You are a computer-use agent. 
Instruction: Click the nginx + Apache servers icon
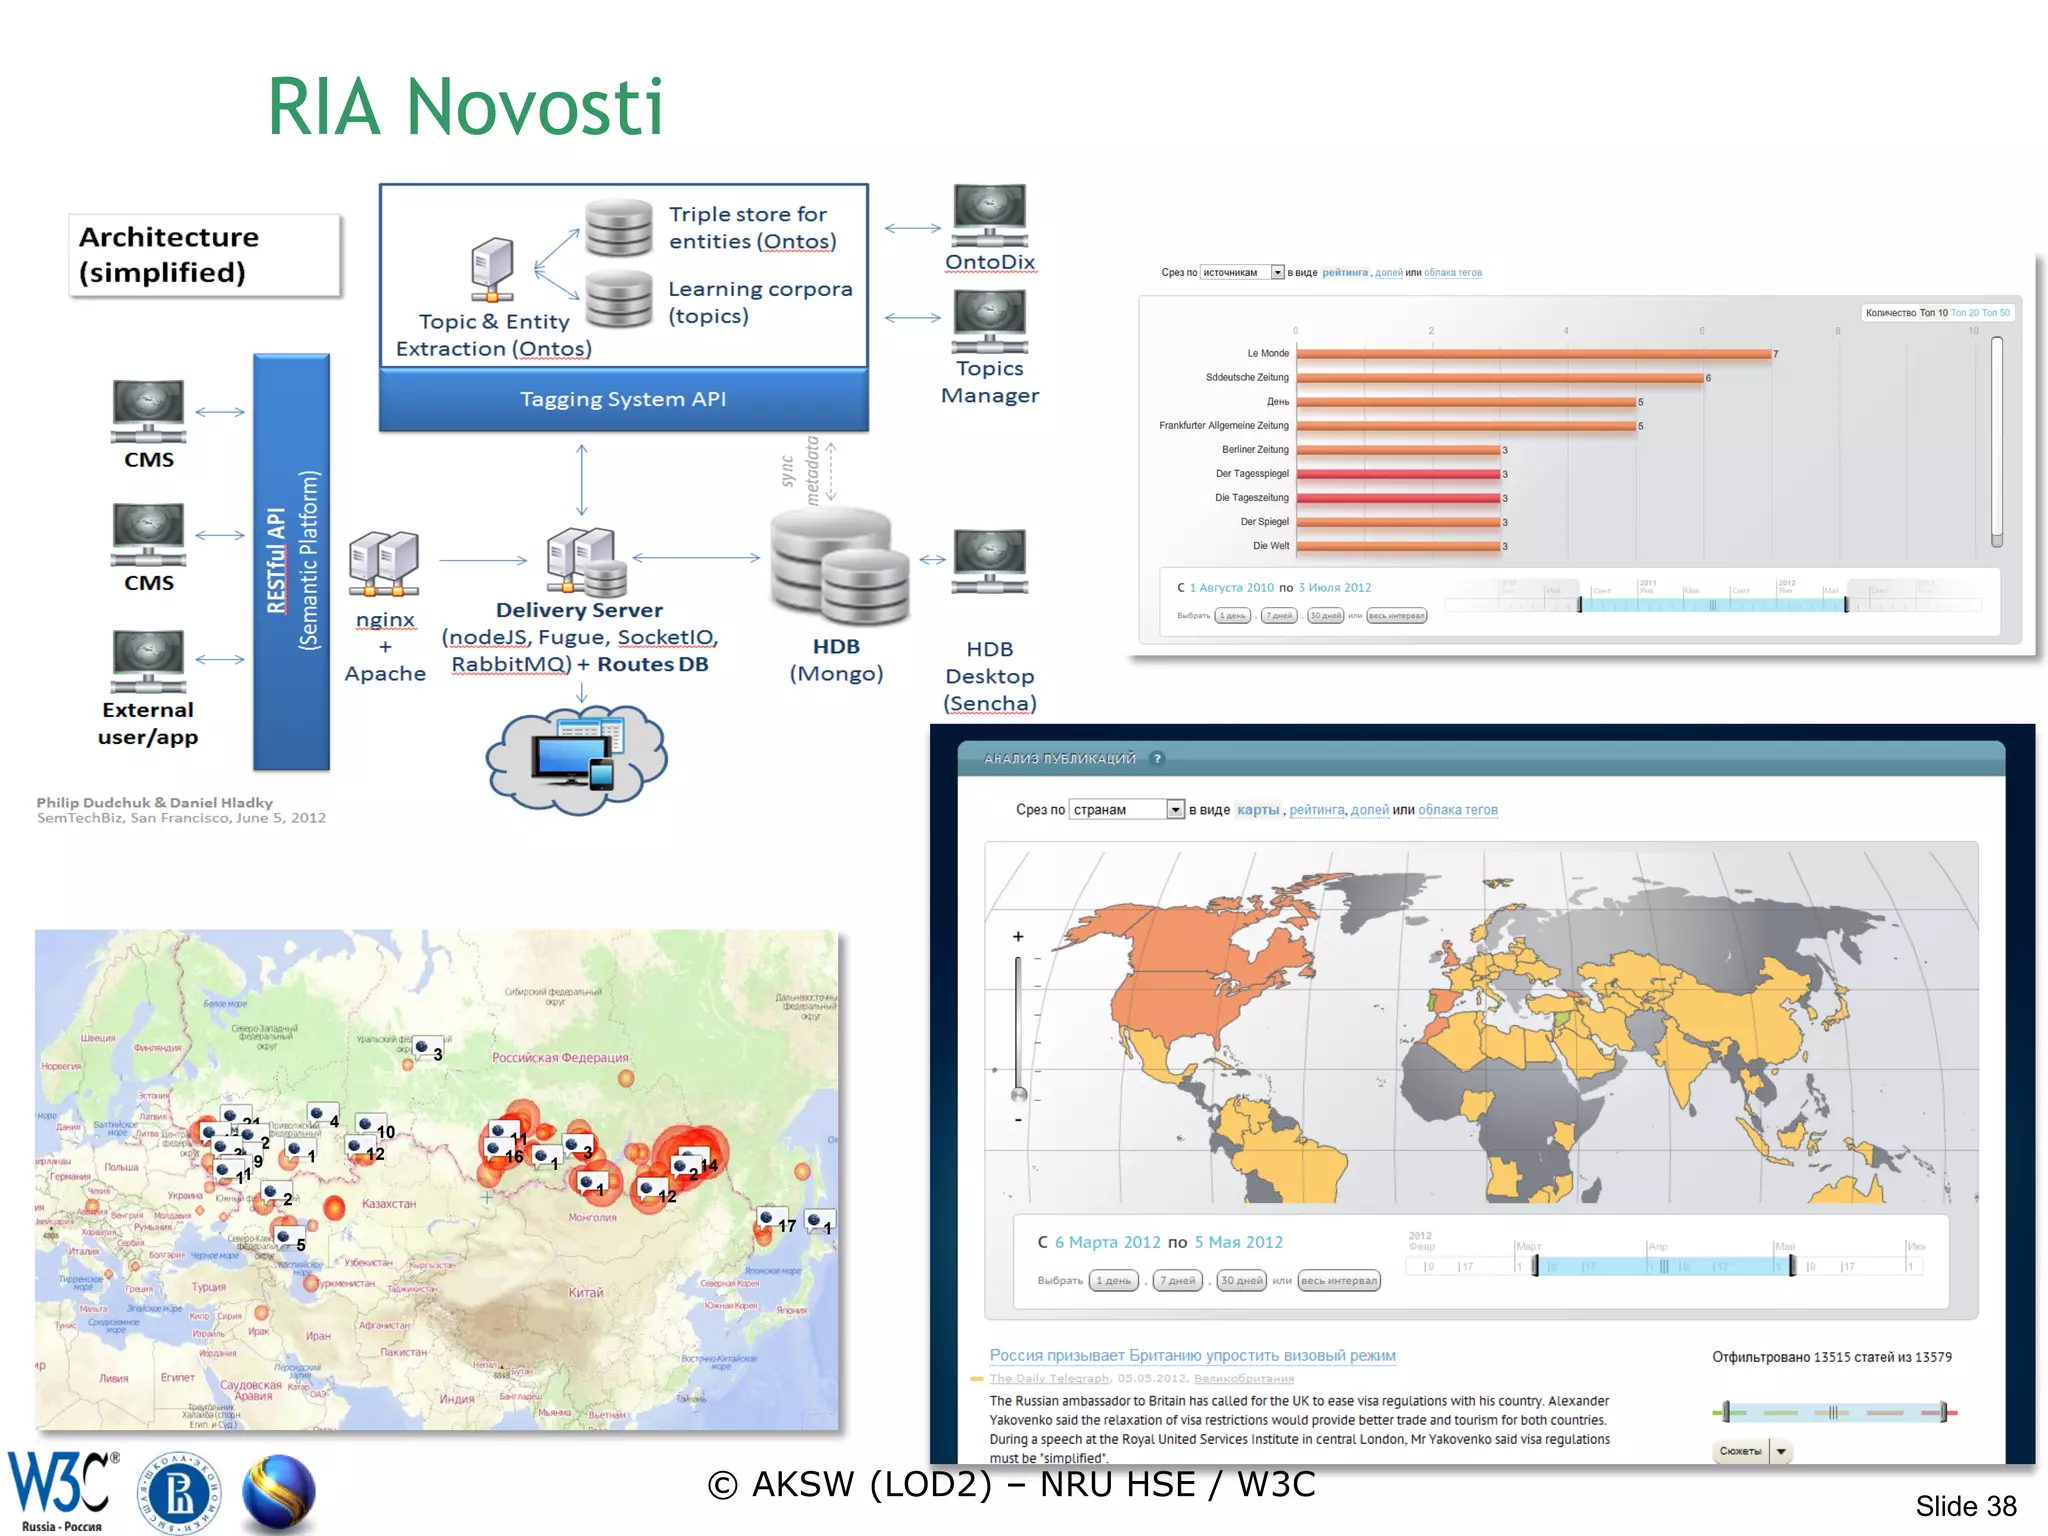[x=384, y=566]
